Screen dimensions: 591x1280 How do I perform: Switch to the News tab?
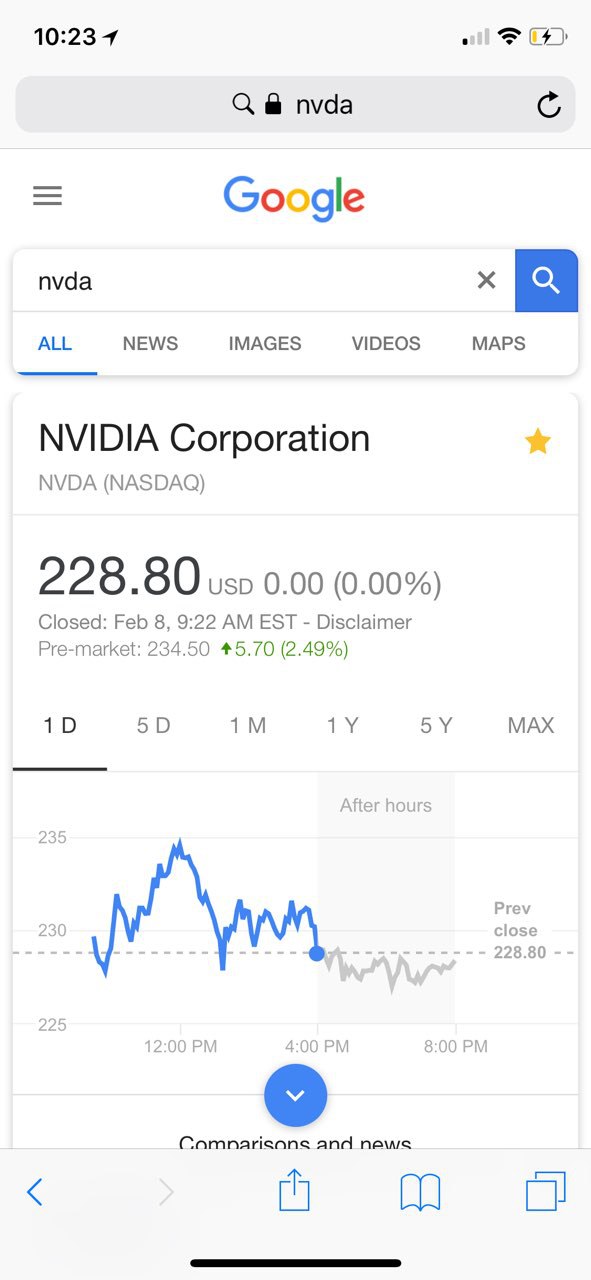150,343
